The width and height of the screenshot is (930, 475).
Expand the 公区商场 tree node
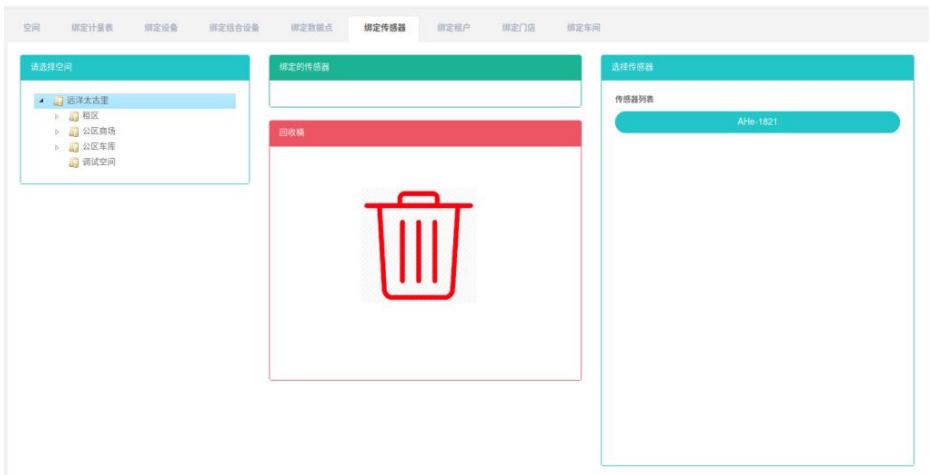[x=57, y=131]
